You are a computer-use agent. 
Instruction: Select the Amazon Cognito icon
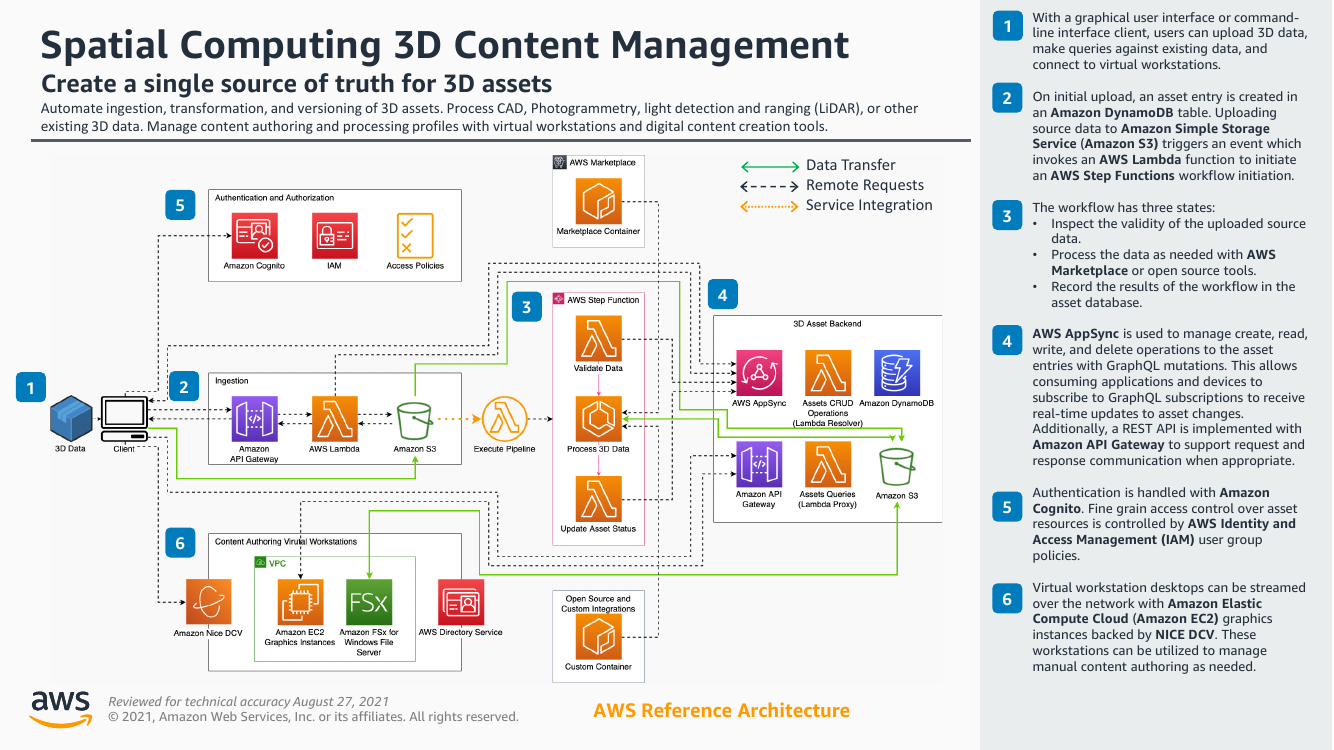[255, 236]
